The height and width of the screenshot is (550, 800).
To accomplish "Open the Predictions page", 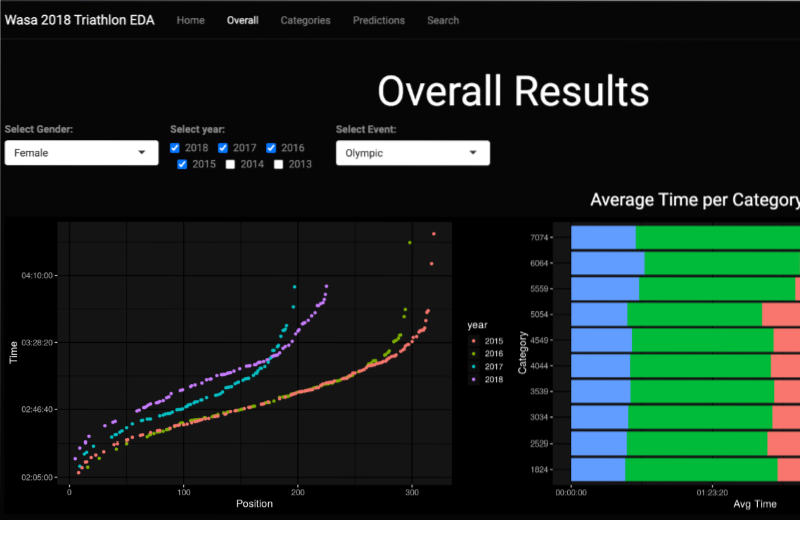I will (x=379, y=20).
